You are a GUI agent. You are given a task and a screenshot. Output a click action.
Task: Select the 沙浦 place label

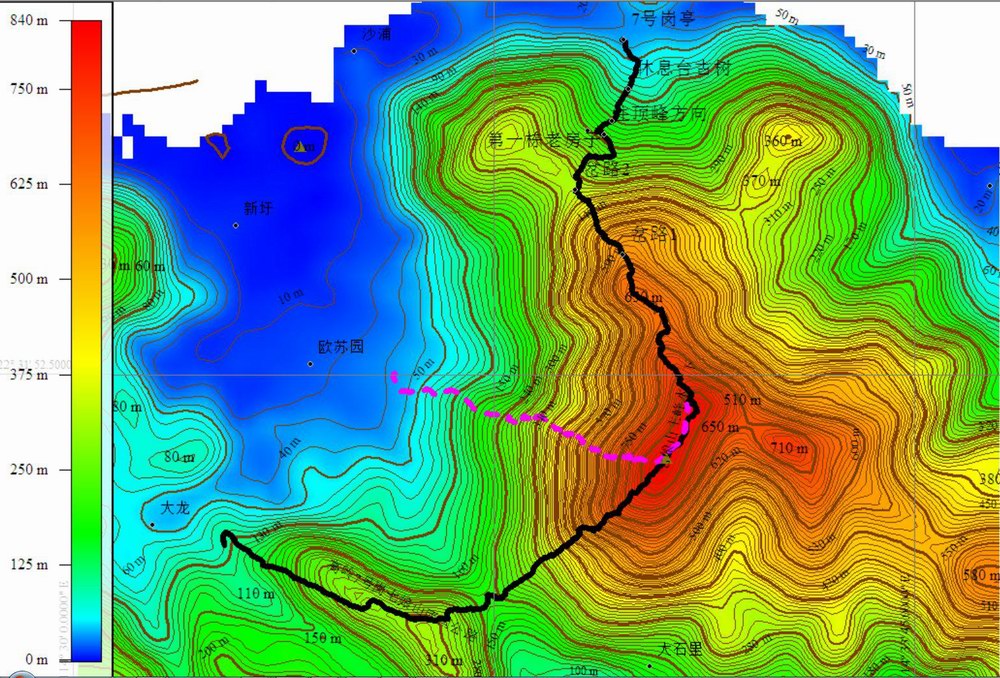(376, 34)
